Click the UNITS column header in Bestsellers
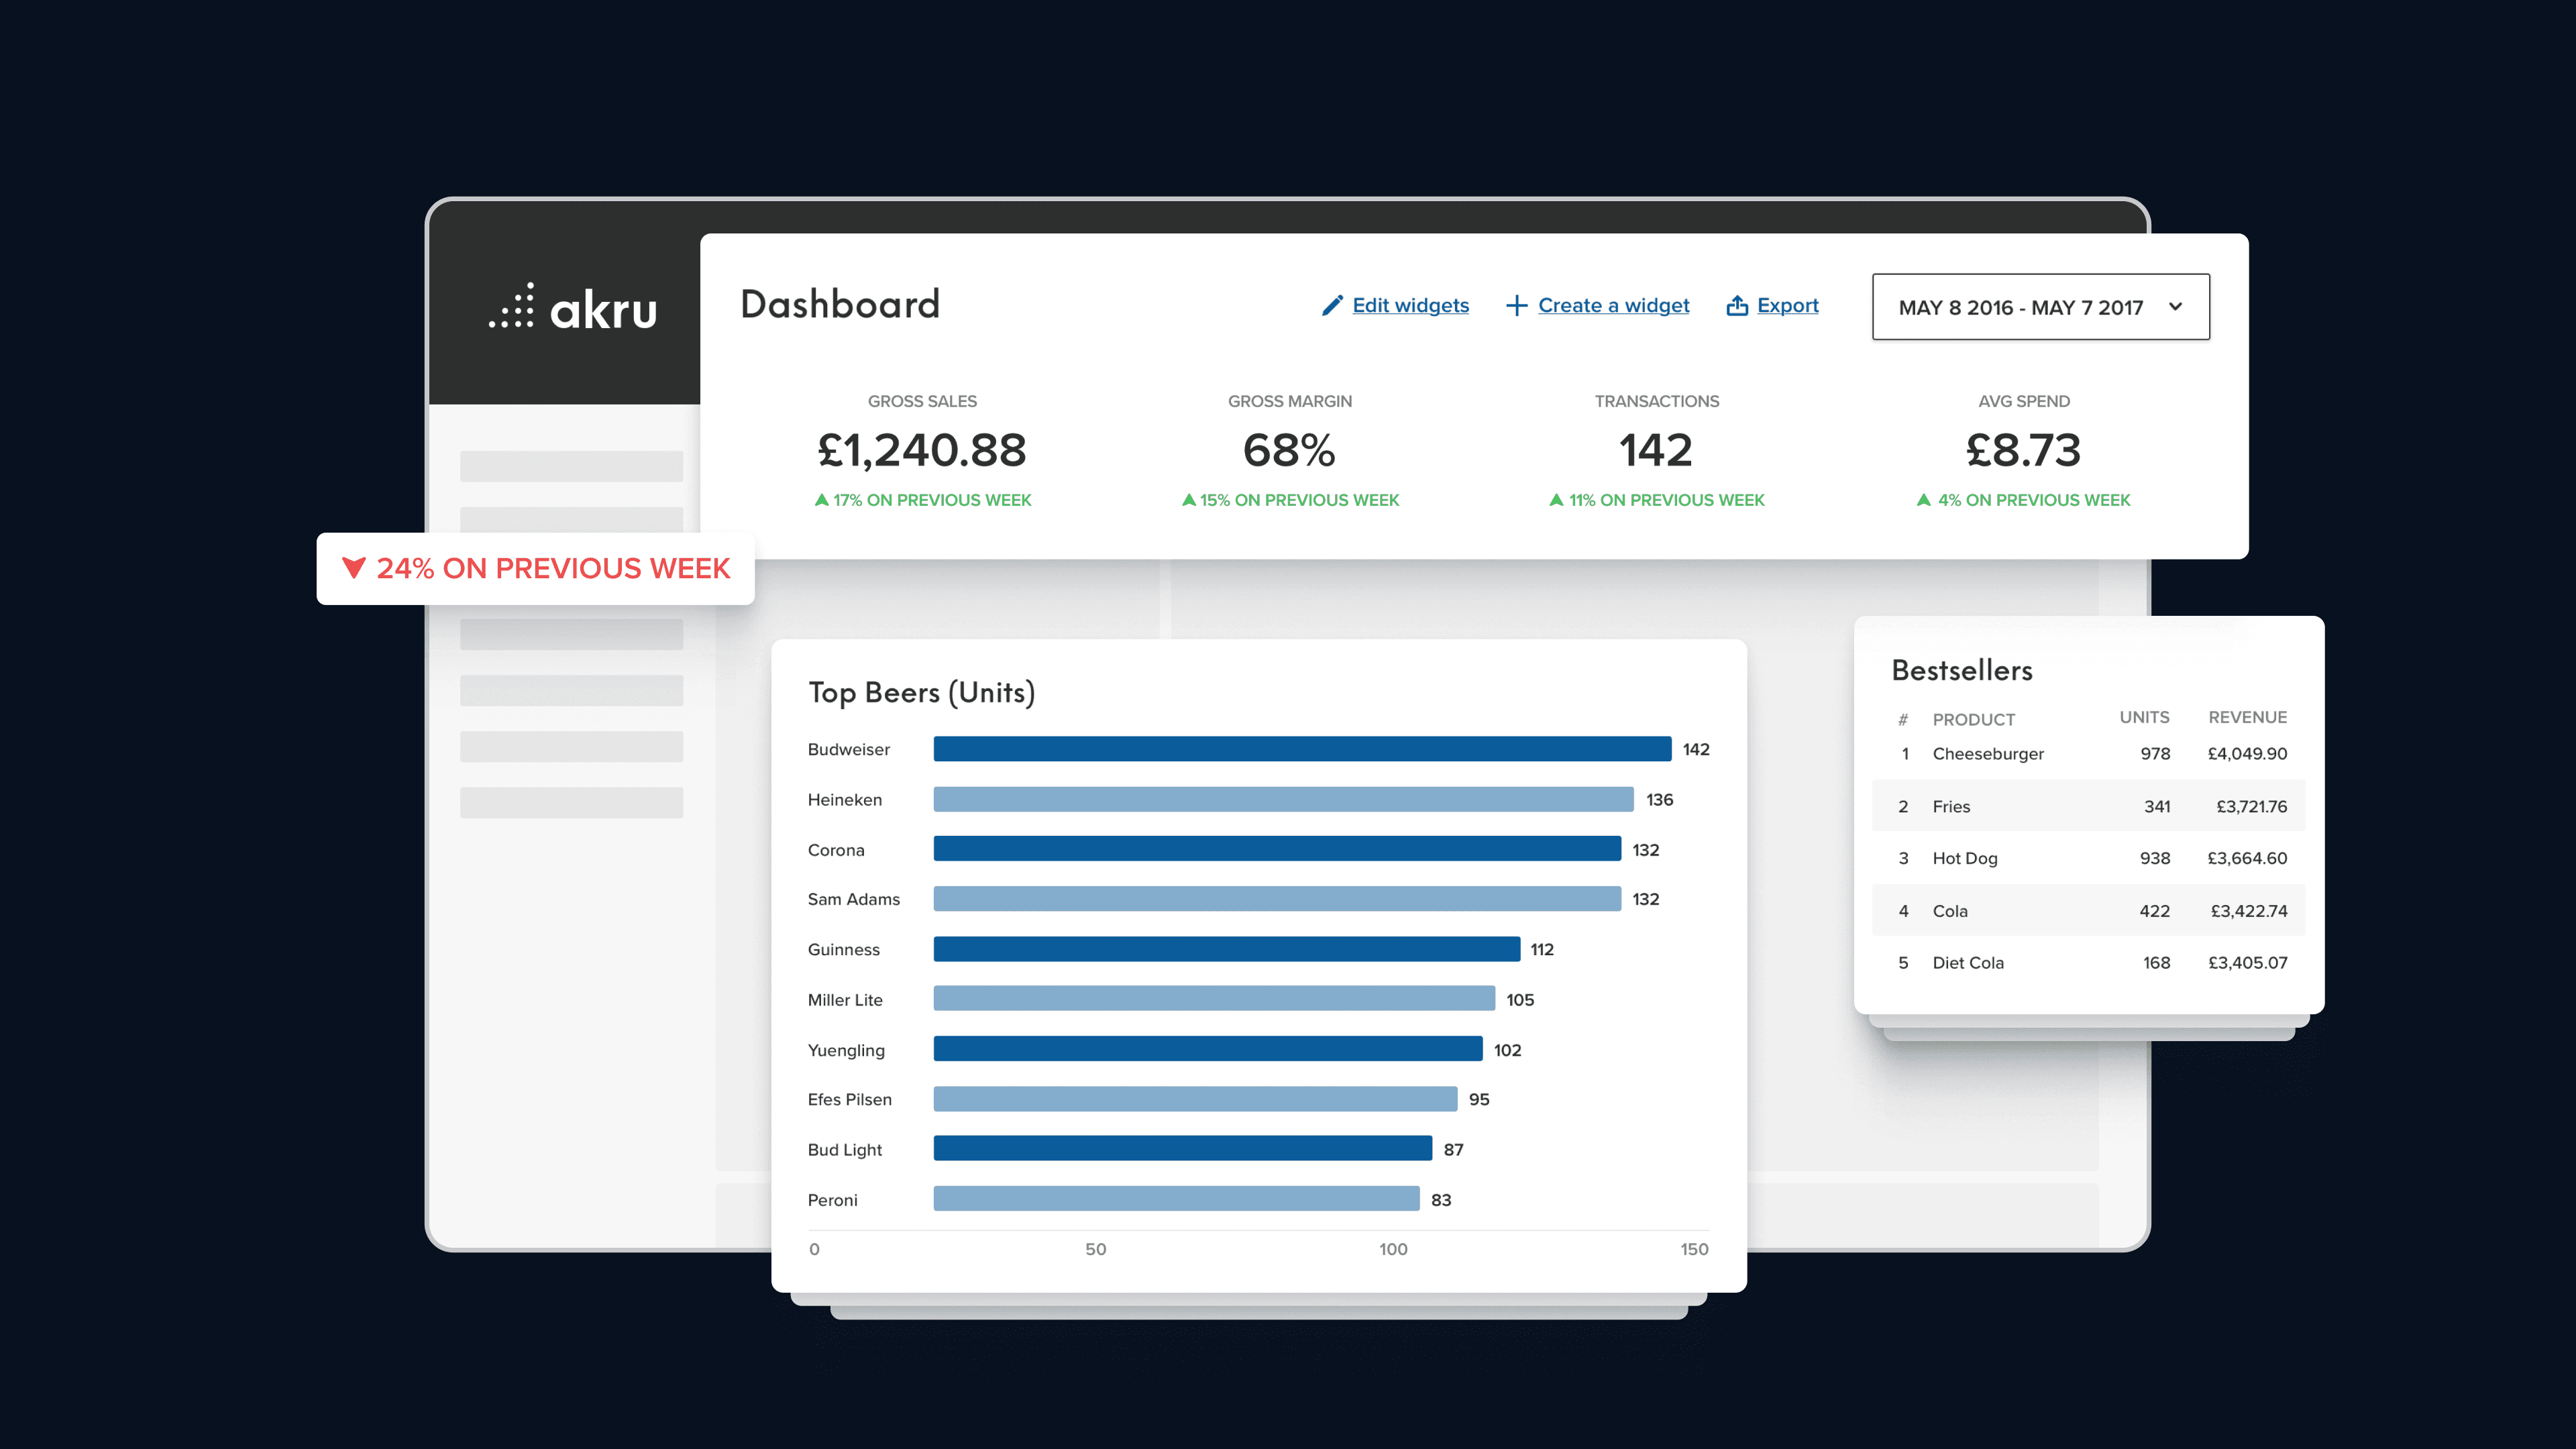Screen dimensions: 2576x1449 click(x=2144, y=717)
